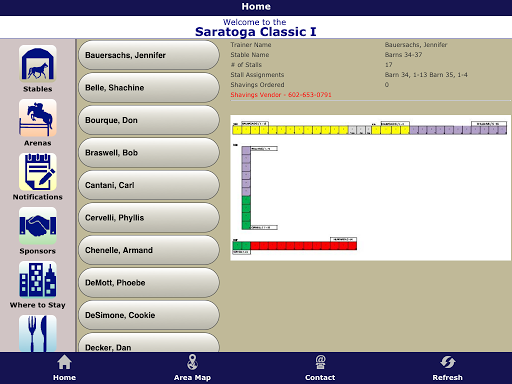Go to Home in the bottom bar
Image resolution: width=512 pixels, height=384 pixels.
tap(64, 368)
